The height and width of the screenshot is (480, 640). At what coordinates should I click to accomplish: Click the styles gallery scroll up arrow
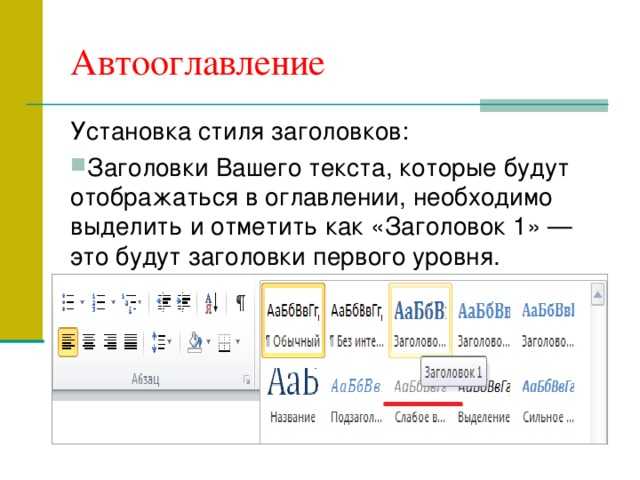[x=598, y=294]
